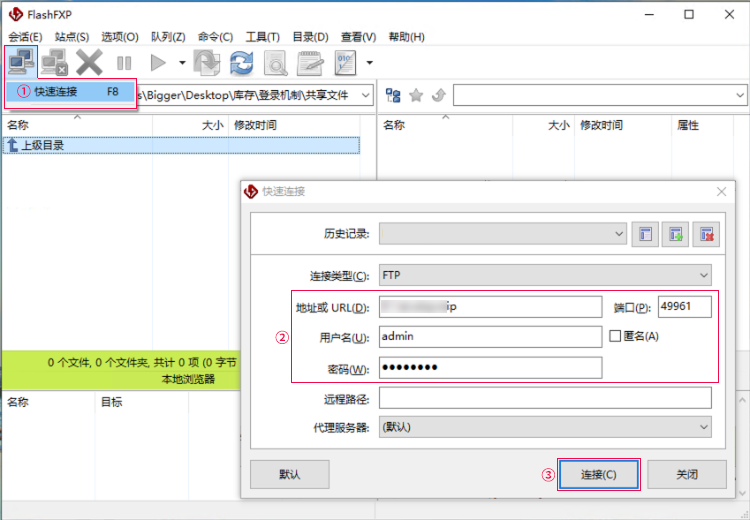Image resolution: width=750 pixels, height=520 pixels.
Task: Click the 关闭 button
Action: [687, 474]
